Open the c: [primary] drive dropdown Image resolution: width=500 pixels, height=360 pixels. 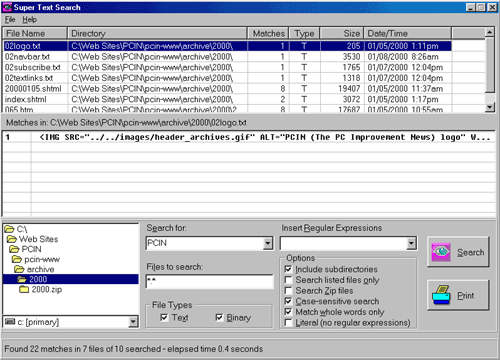[133, 322]
